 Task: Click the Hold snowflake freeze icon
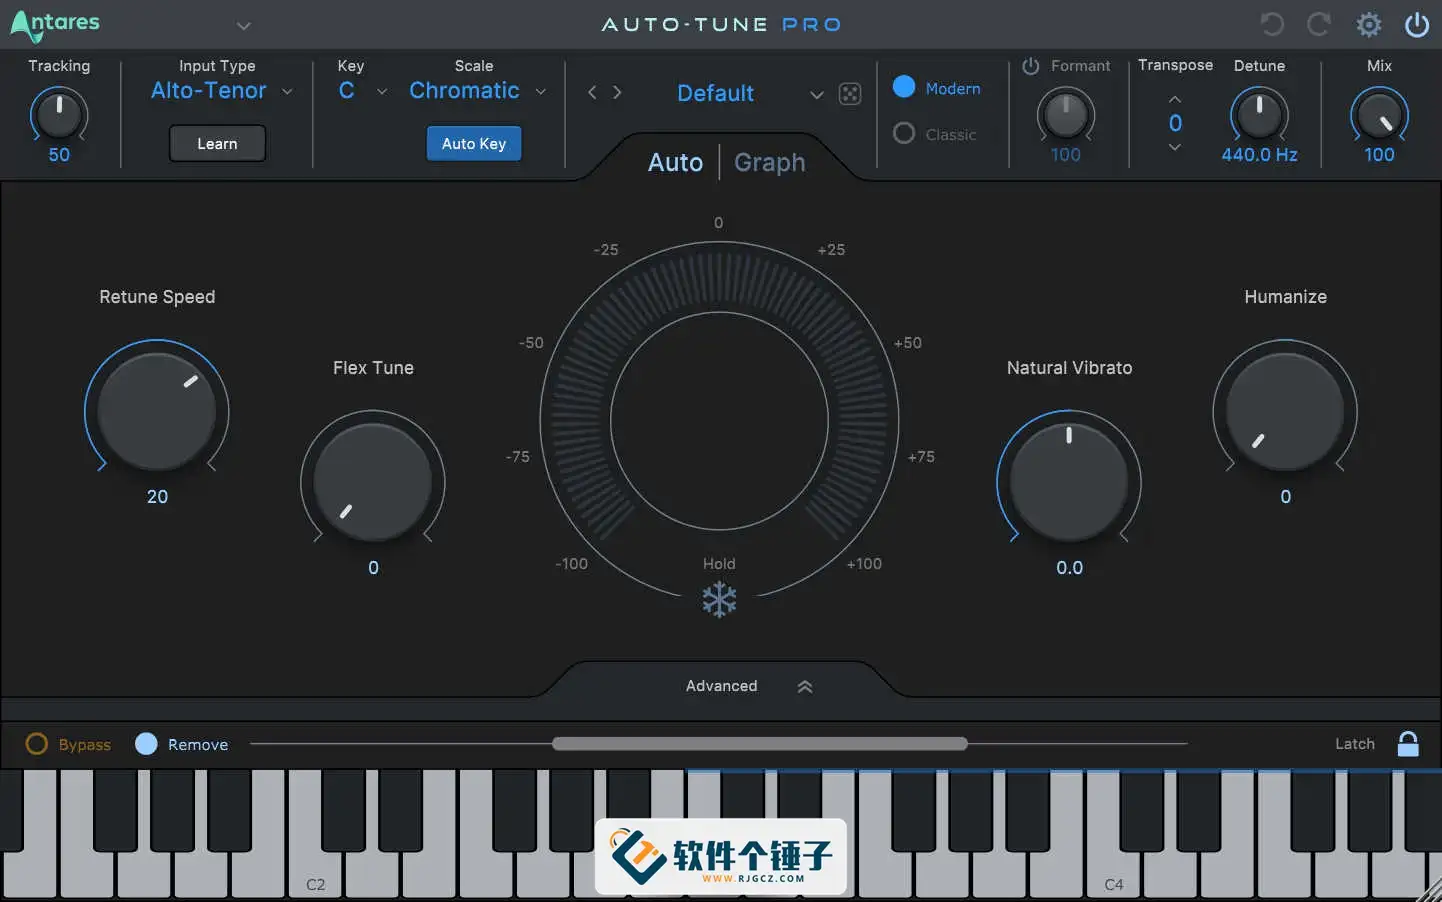[719, 600]
